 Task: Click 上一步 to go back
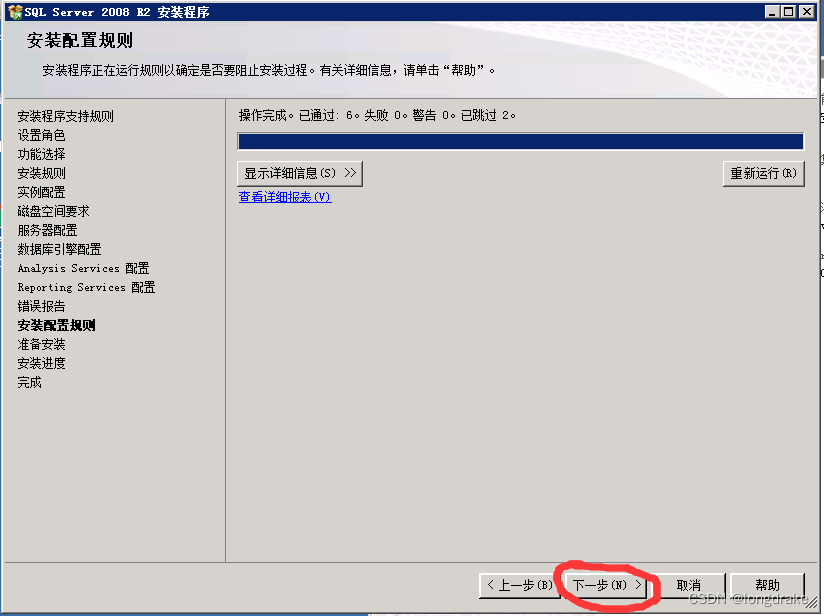point(518,585)
